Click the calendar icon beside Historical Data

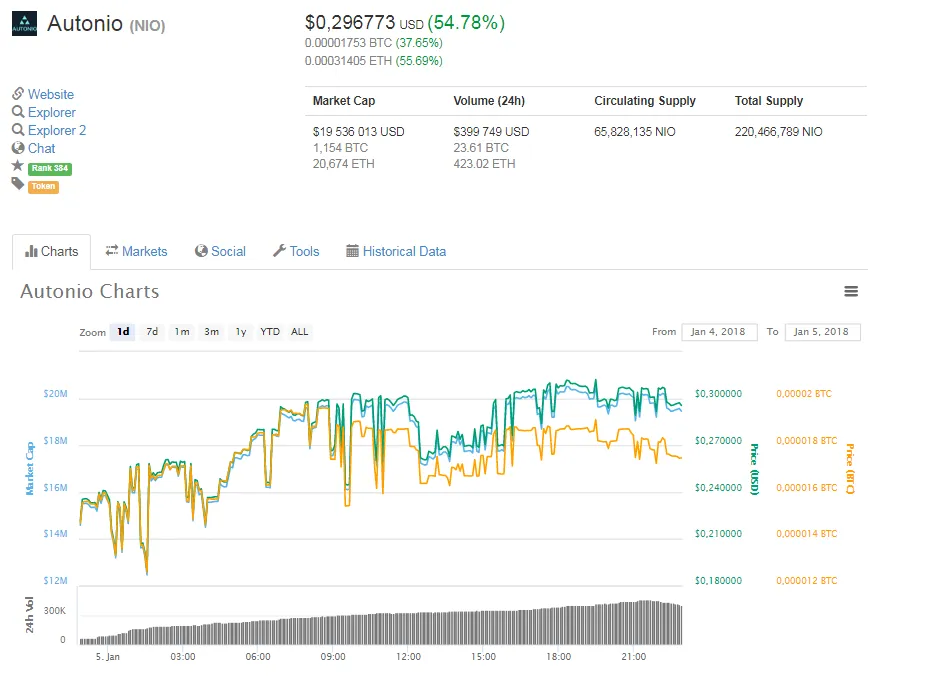[352, 251]
